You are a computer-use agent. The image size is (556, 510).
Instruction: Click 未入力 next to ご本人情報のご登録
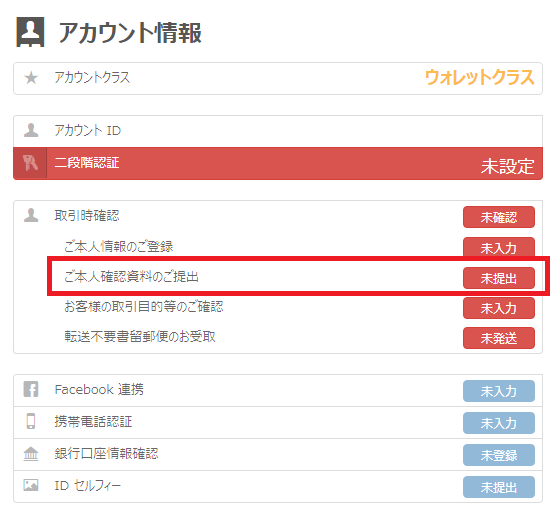click(499, 247)
